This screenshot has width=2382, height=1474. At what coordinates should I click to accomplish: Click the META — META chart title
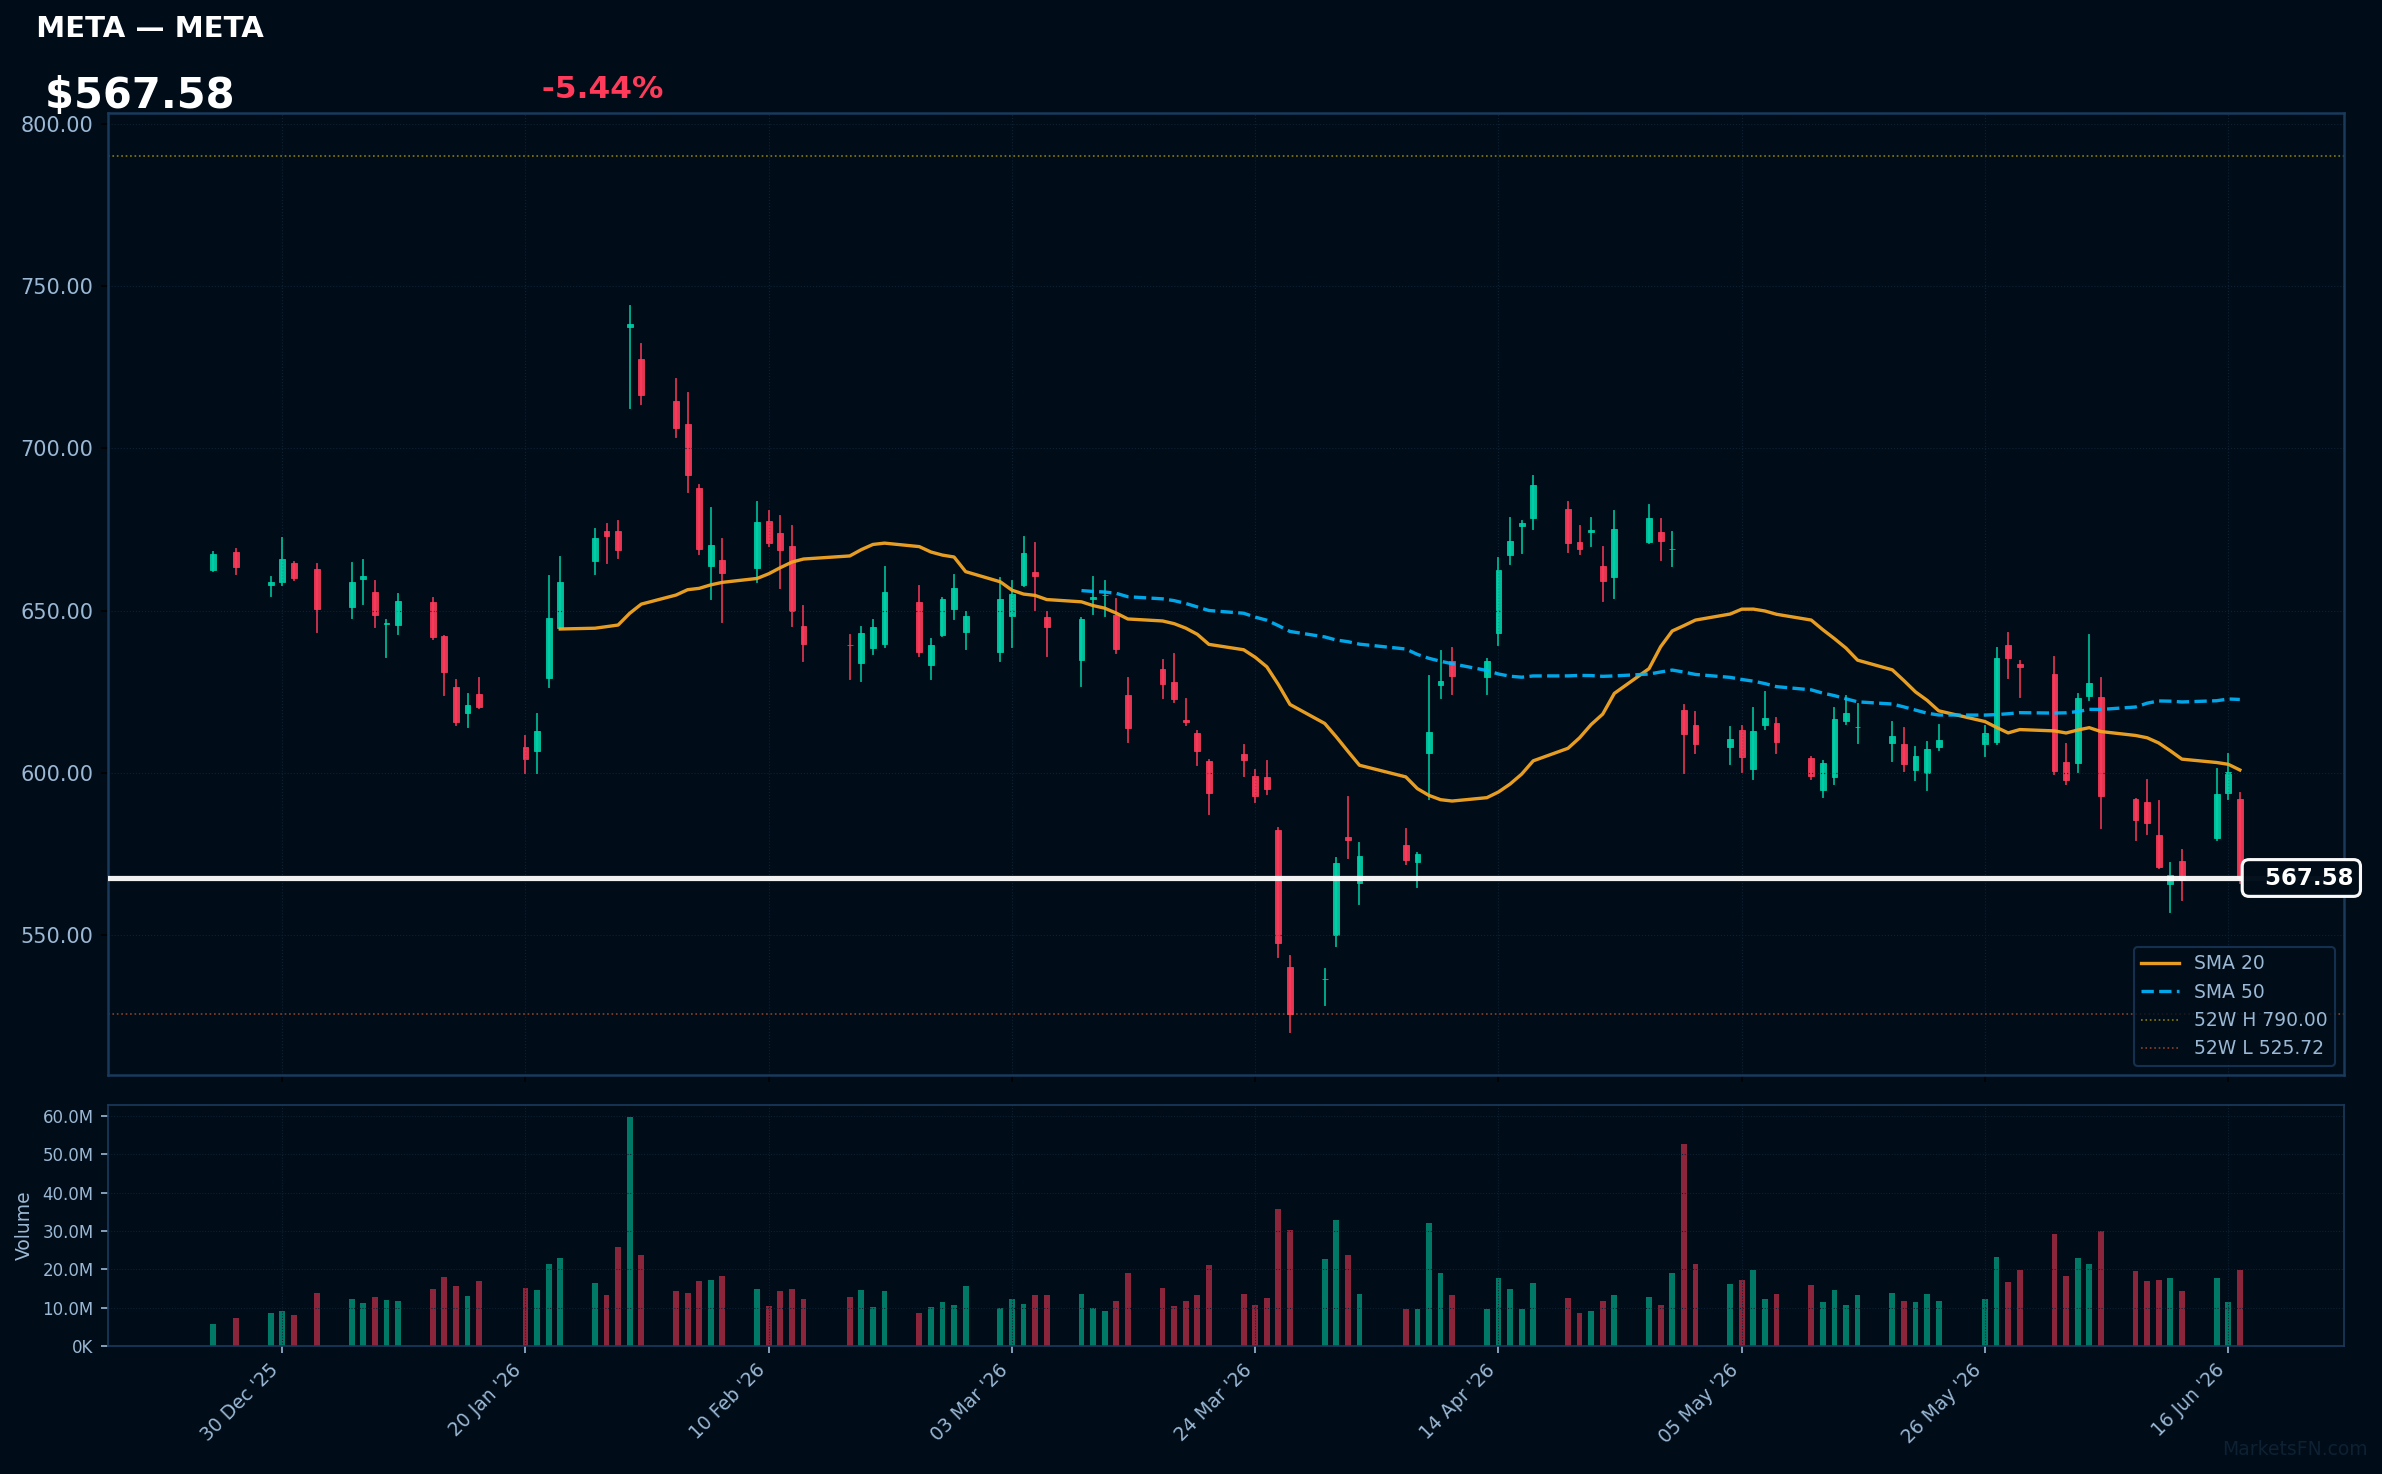[x=150, y=28]
